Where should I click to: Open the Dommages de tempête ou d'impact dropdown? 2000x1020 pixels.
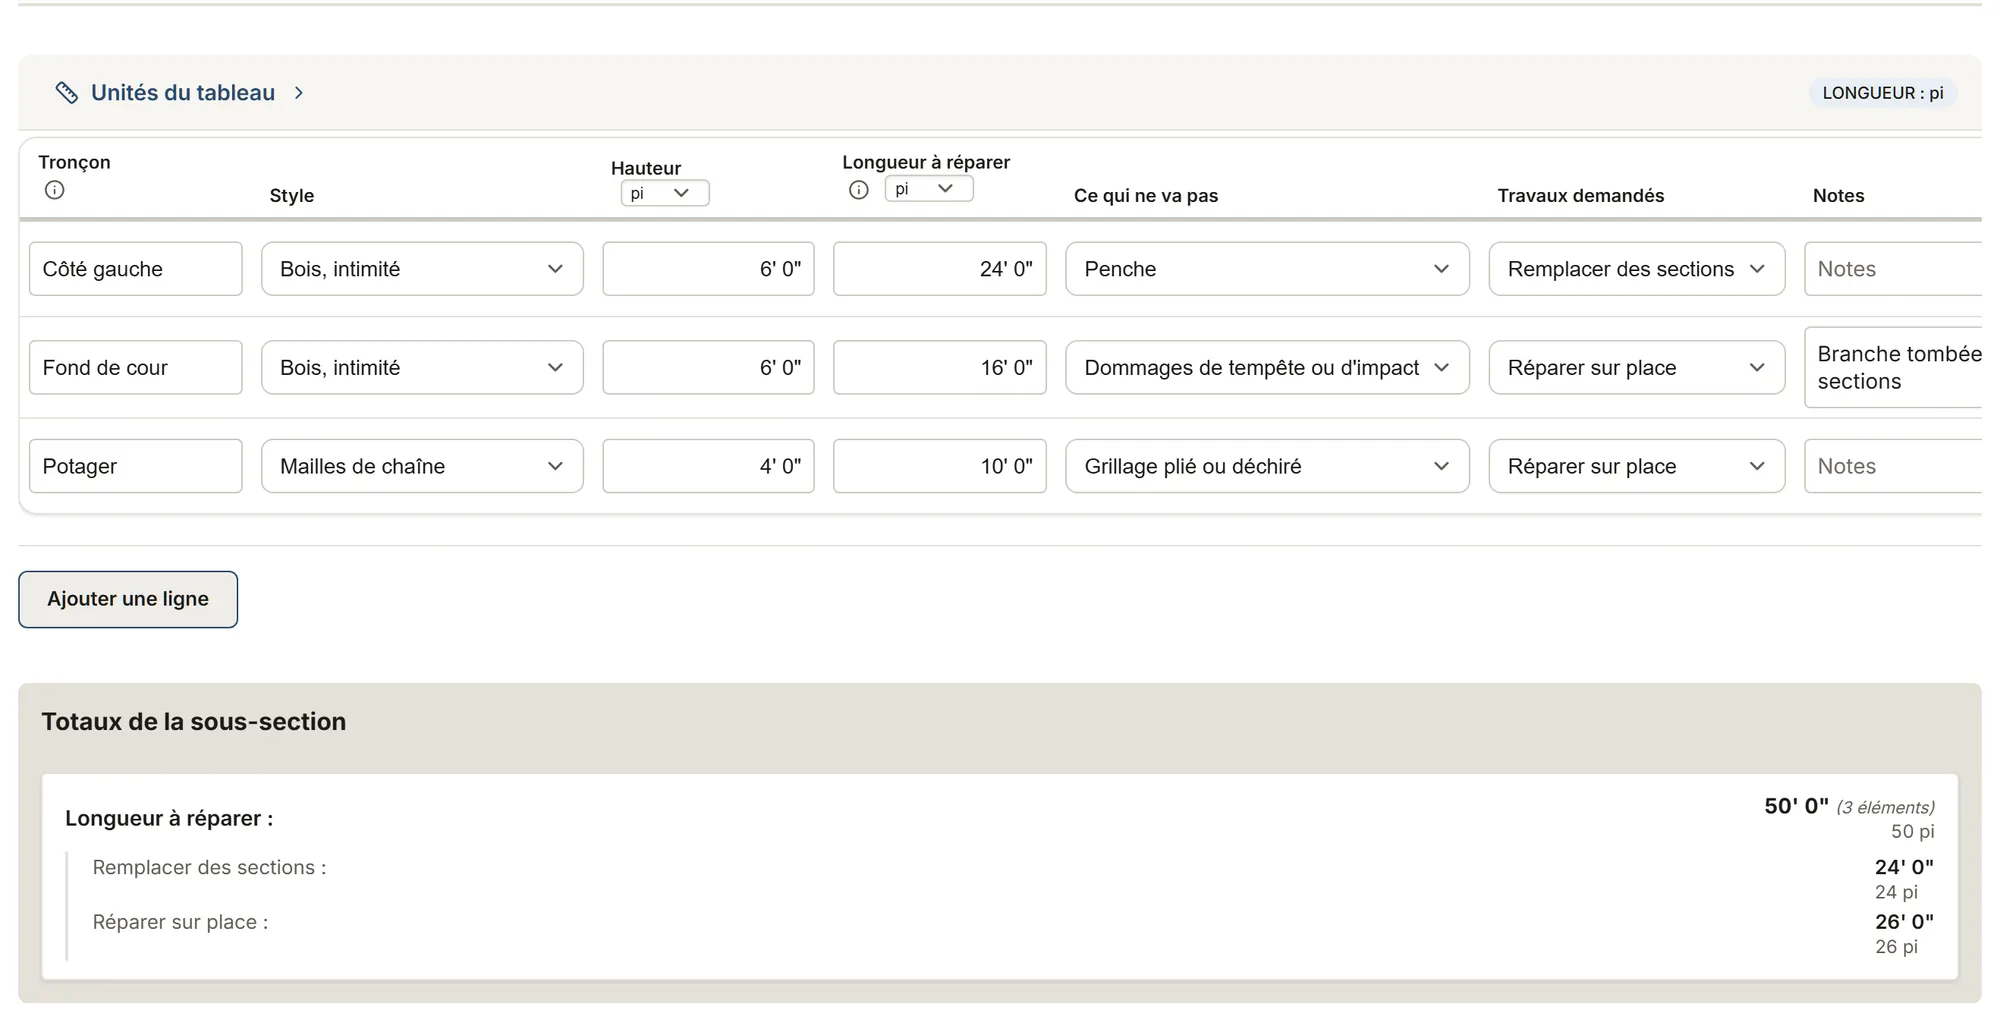click(1267, 368)
